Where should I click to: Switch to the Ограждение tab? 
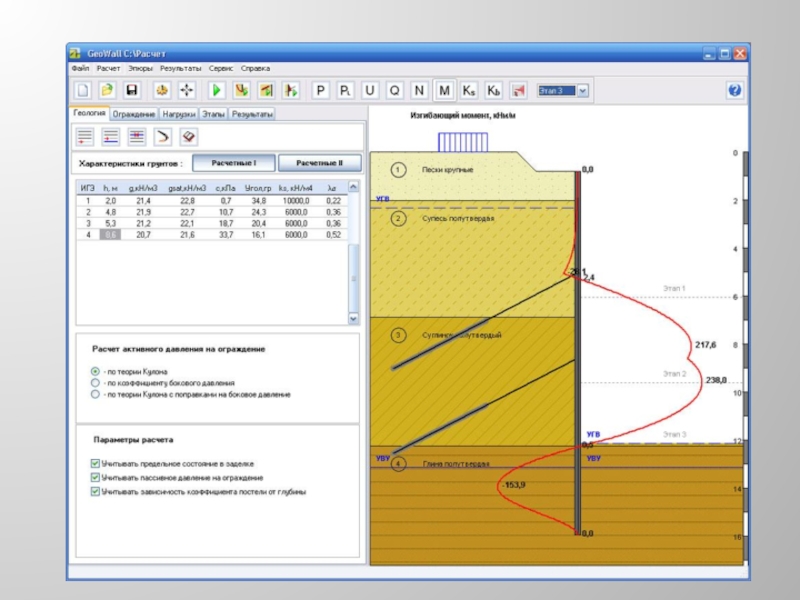click(x=134, y=115)
